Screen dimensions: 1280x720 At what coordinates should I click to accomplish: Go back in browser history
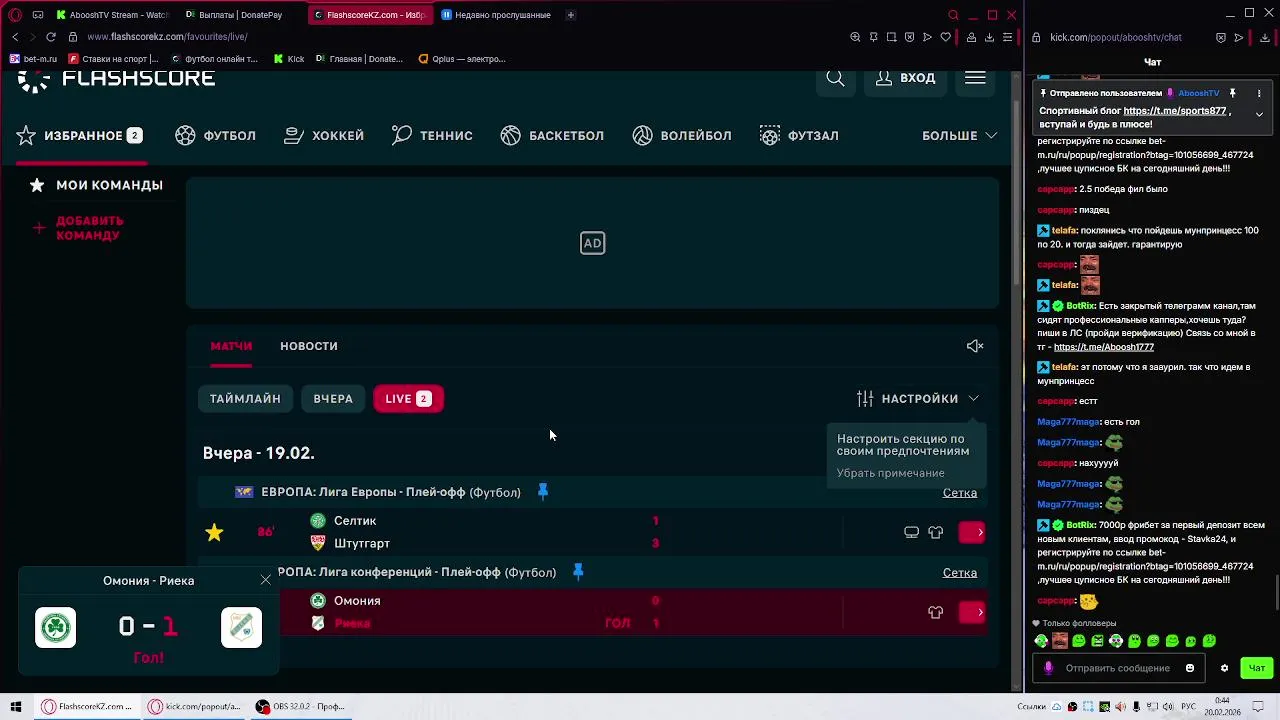pos(15,37)
